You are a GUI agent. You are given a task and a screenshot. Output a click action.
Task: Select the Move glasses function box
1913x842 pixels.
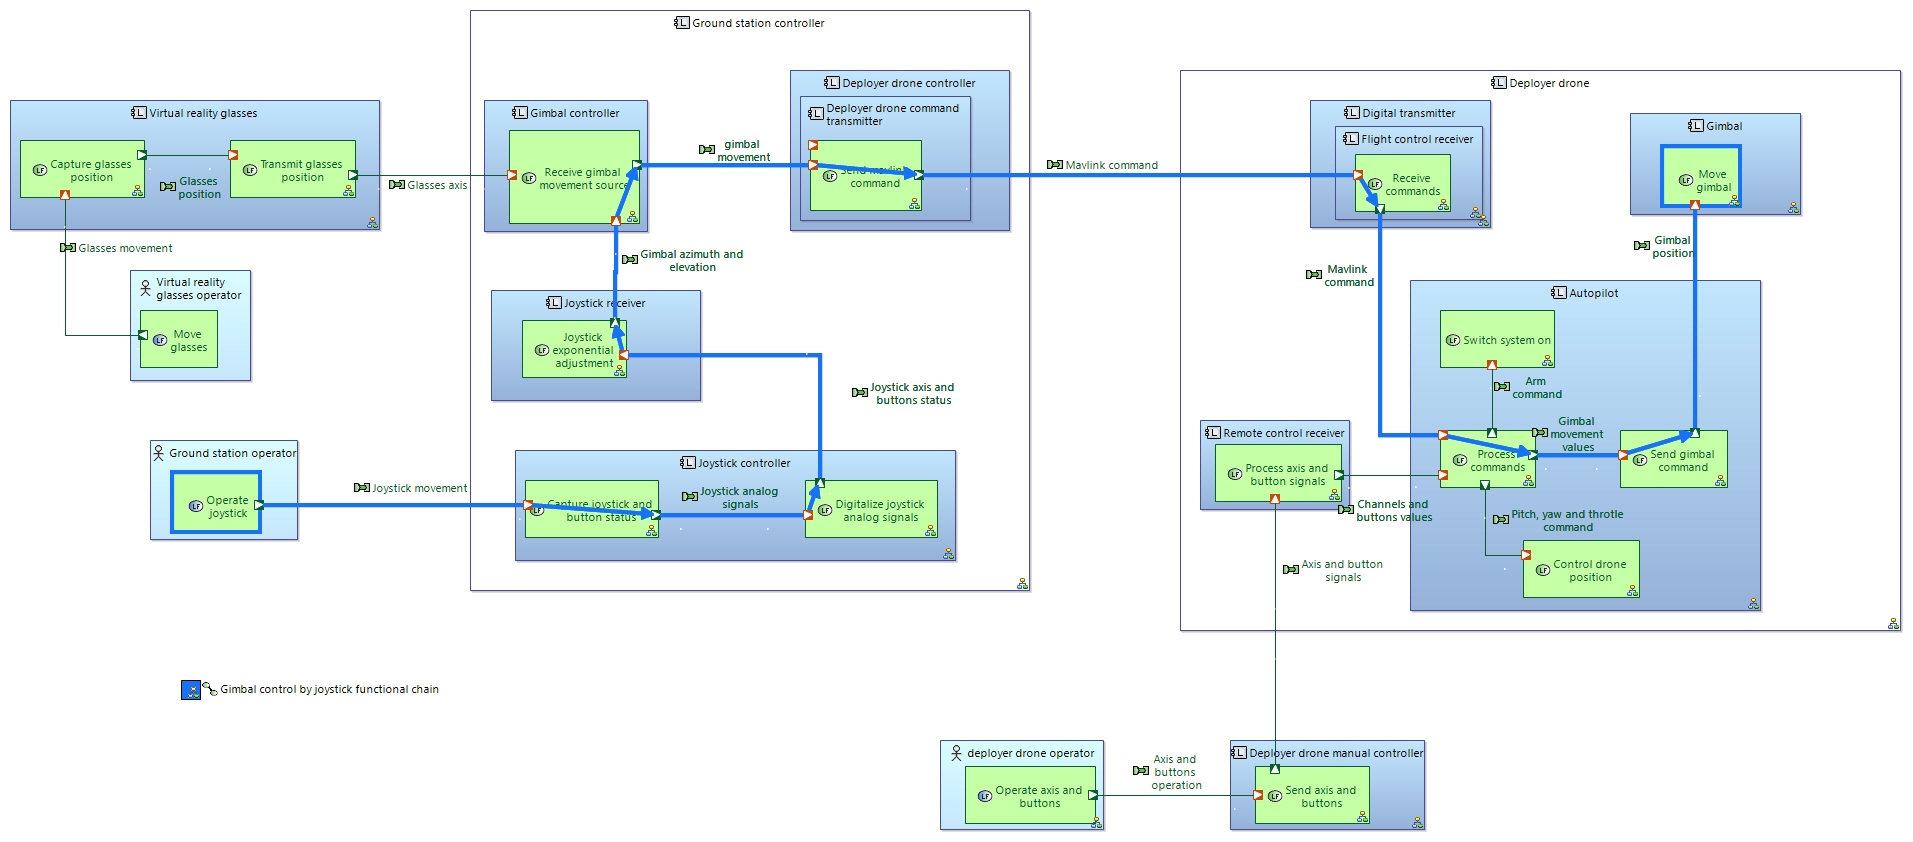(x=179, y=339)
